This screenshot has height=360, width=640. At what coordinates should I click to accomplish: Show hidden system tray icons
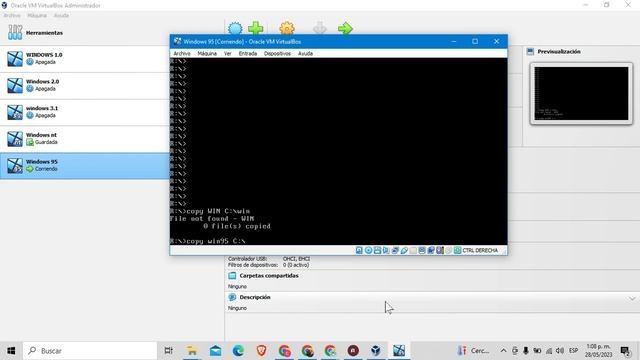point(503,351)
